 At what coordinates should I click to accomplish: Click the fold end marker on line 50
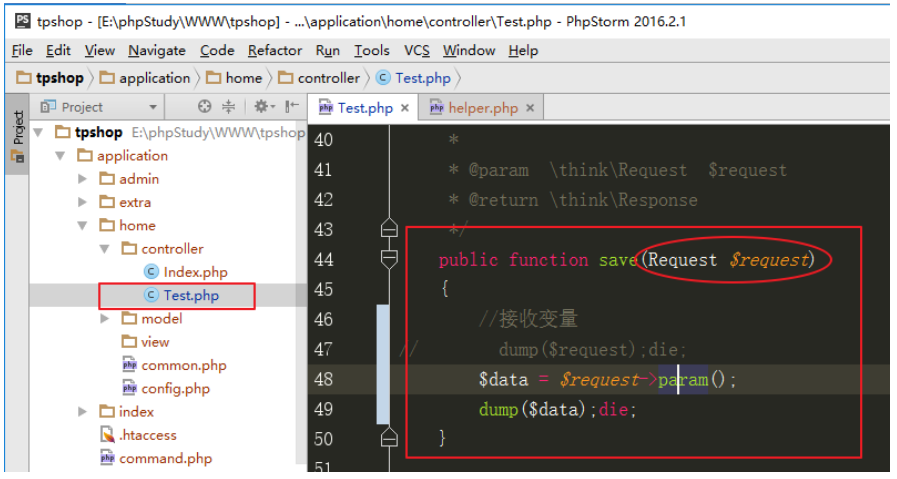(389, 437)
